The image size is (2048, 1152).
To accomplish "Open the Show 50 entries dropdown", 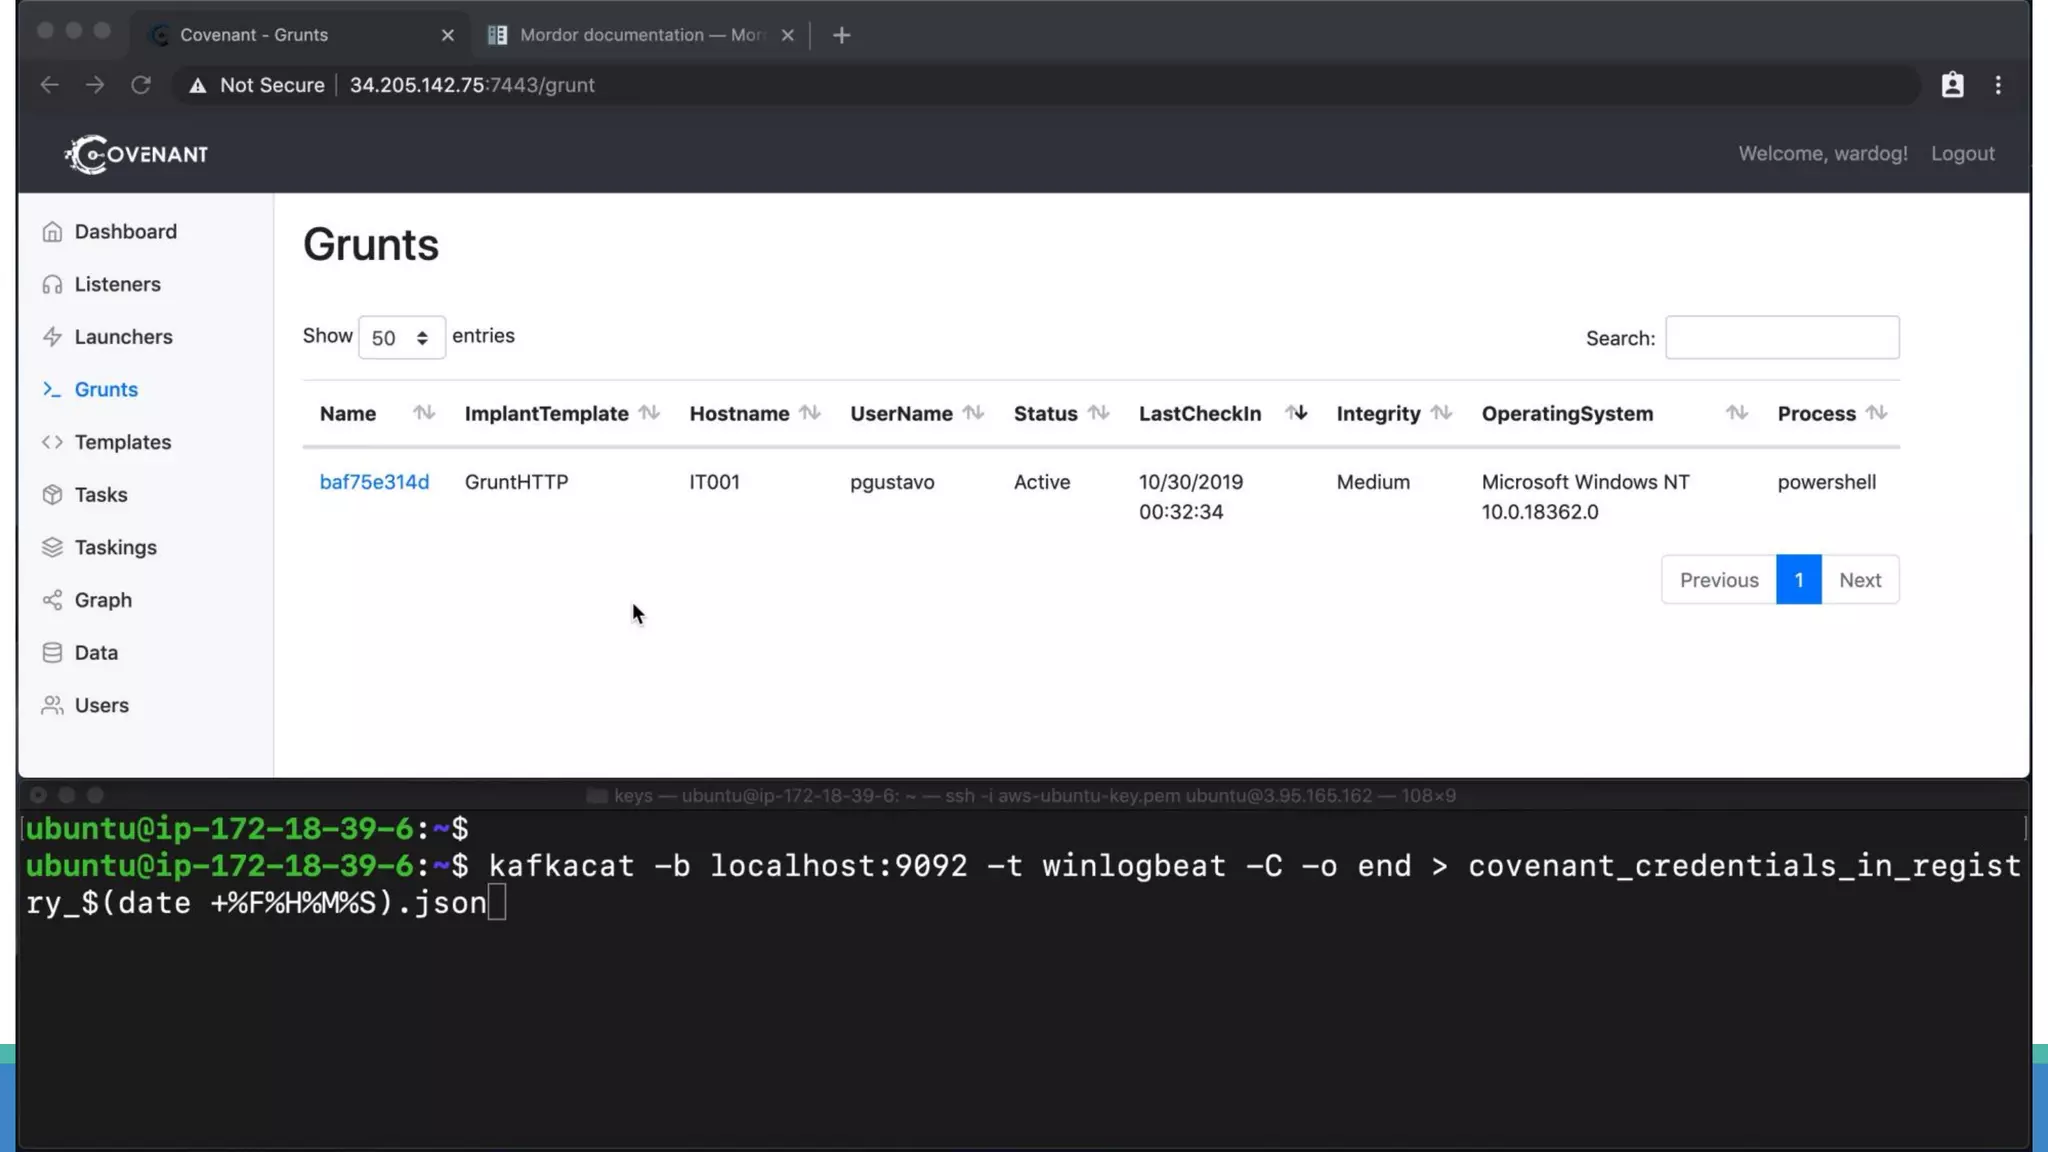I will [401, 338].
